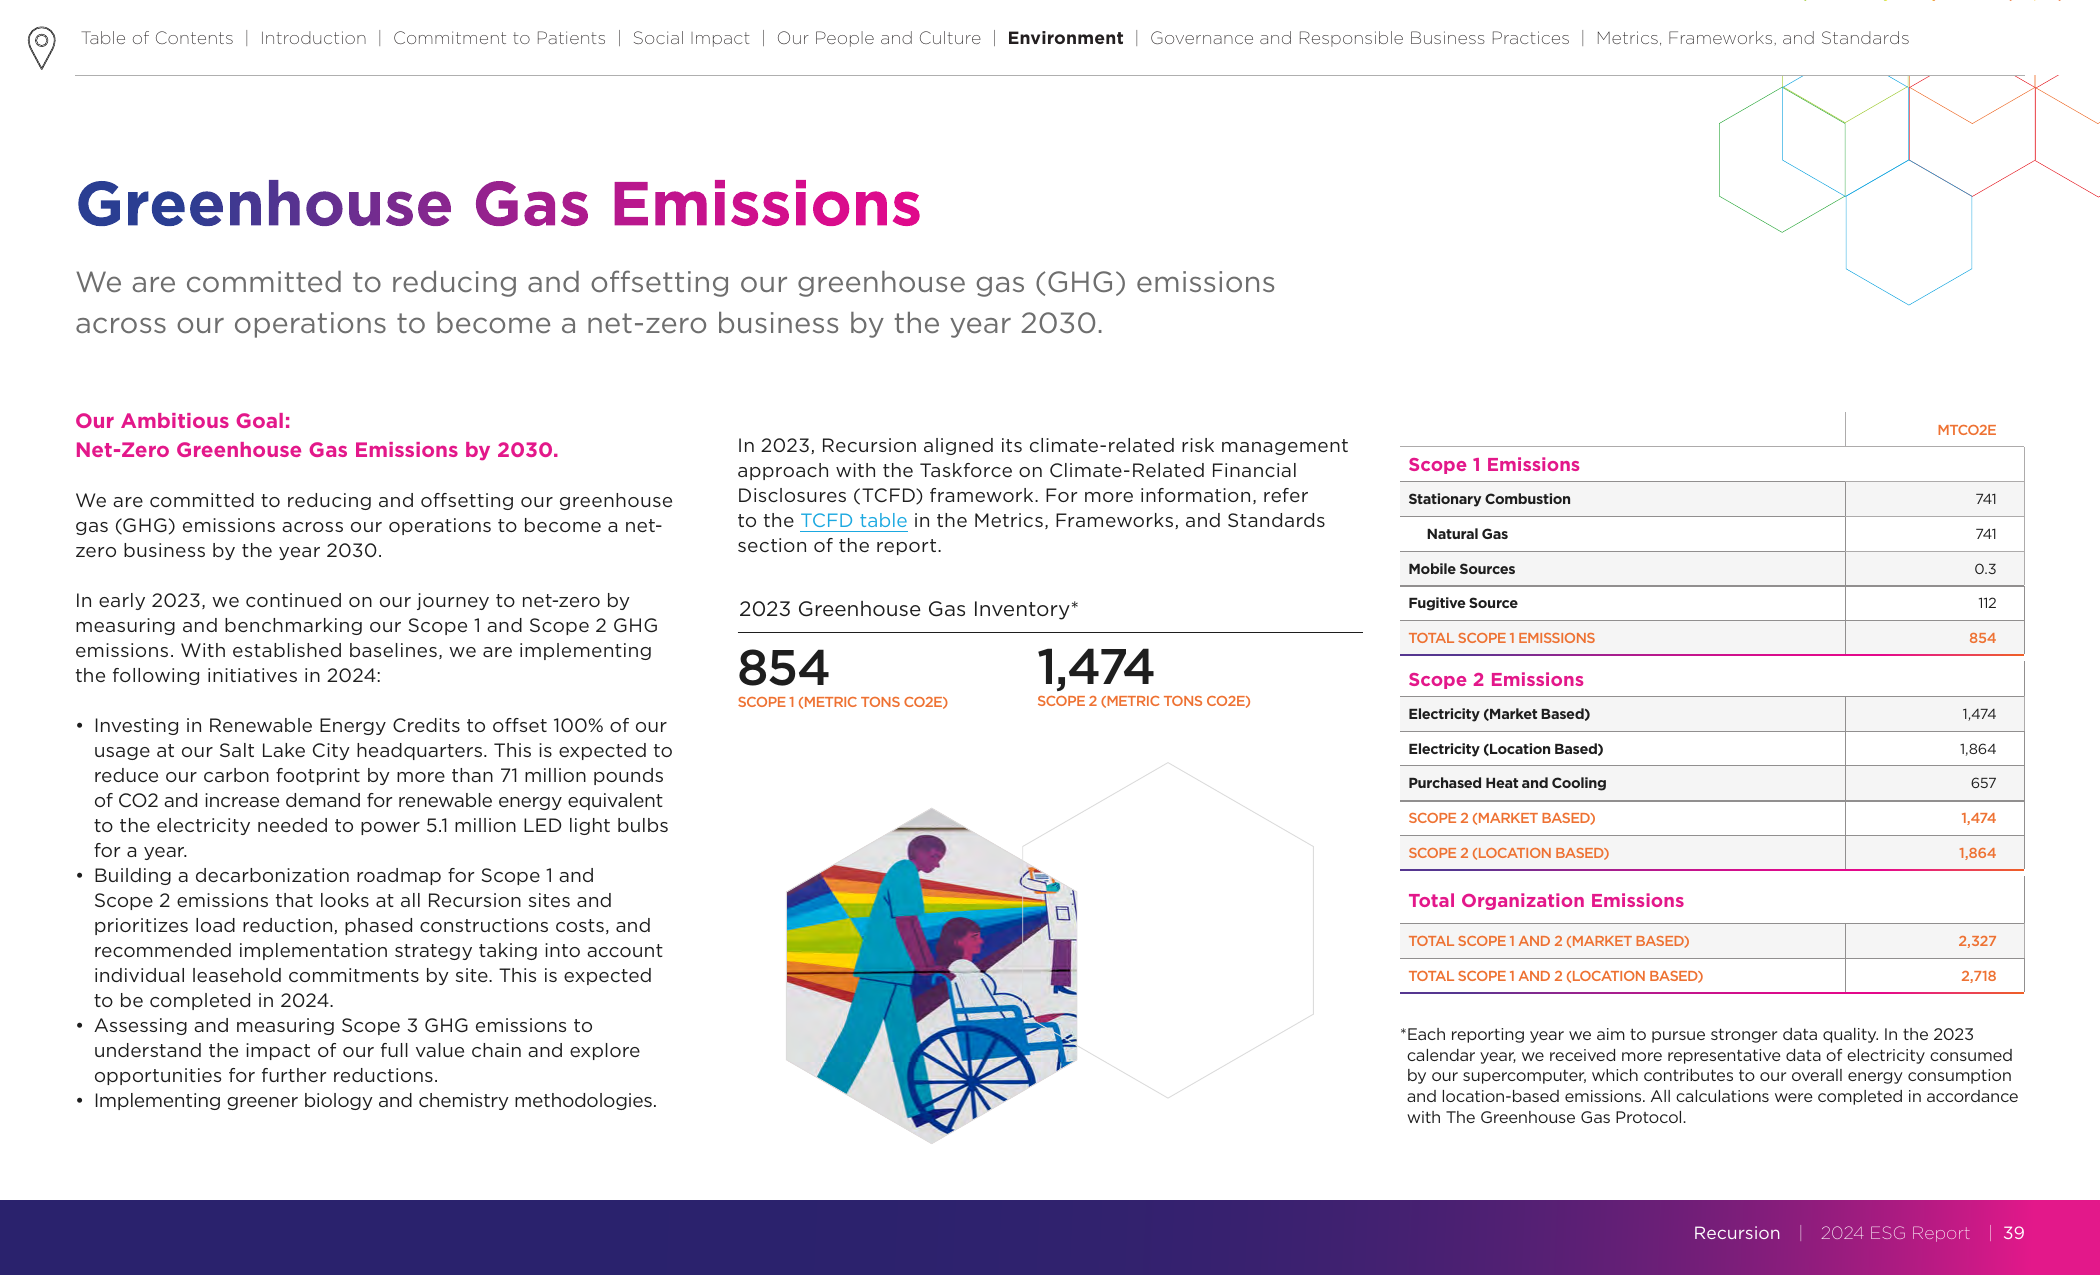Navigate to Social Impact section
The height and width of the screenshot is (1275, 2100).
tap(691, 38)
